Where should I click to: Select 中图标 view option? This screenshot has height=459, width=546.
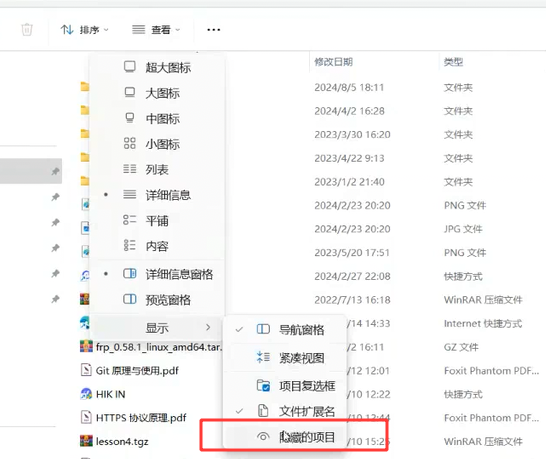click(x=157, y=119)
